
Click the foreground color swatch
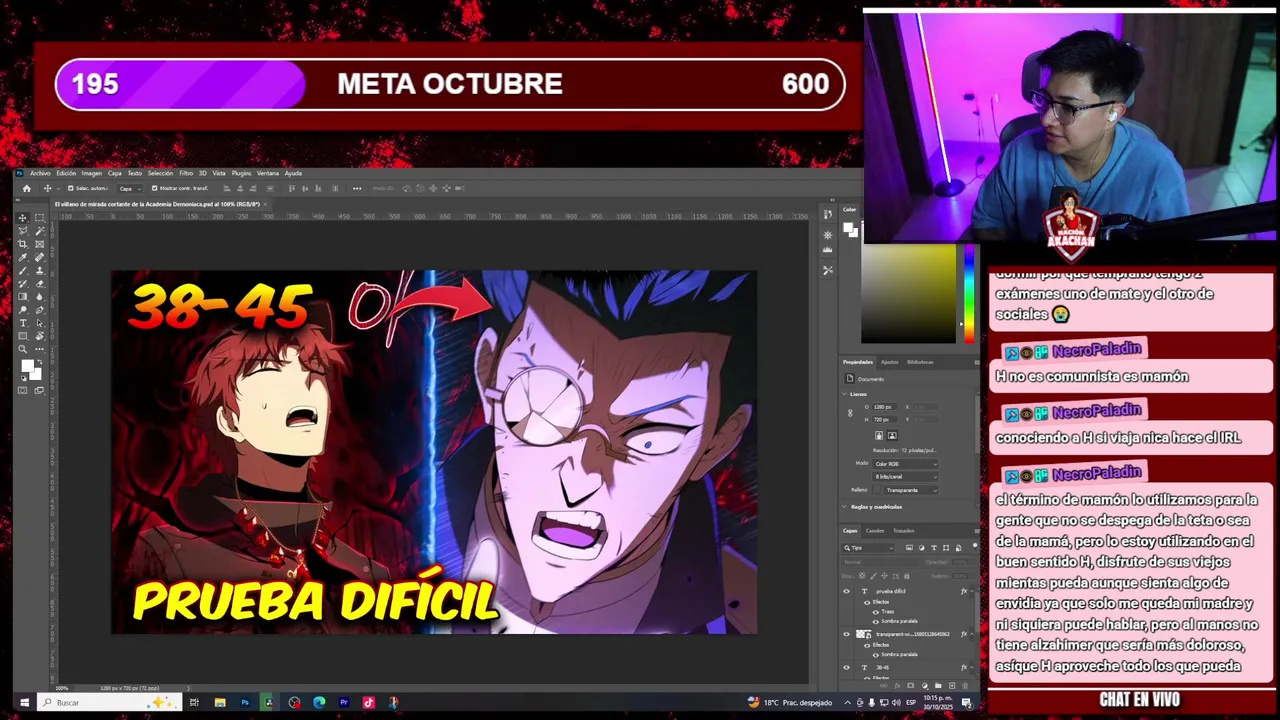pos(28,366)
